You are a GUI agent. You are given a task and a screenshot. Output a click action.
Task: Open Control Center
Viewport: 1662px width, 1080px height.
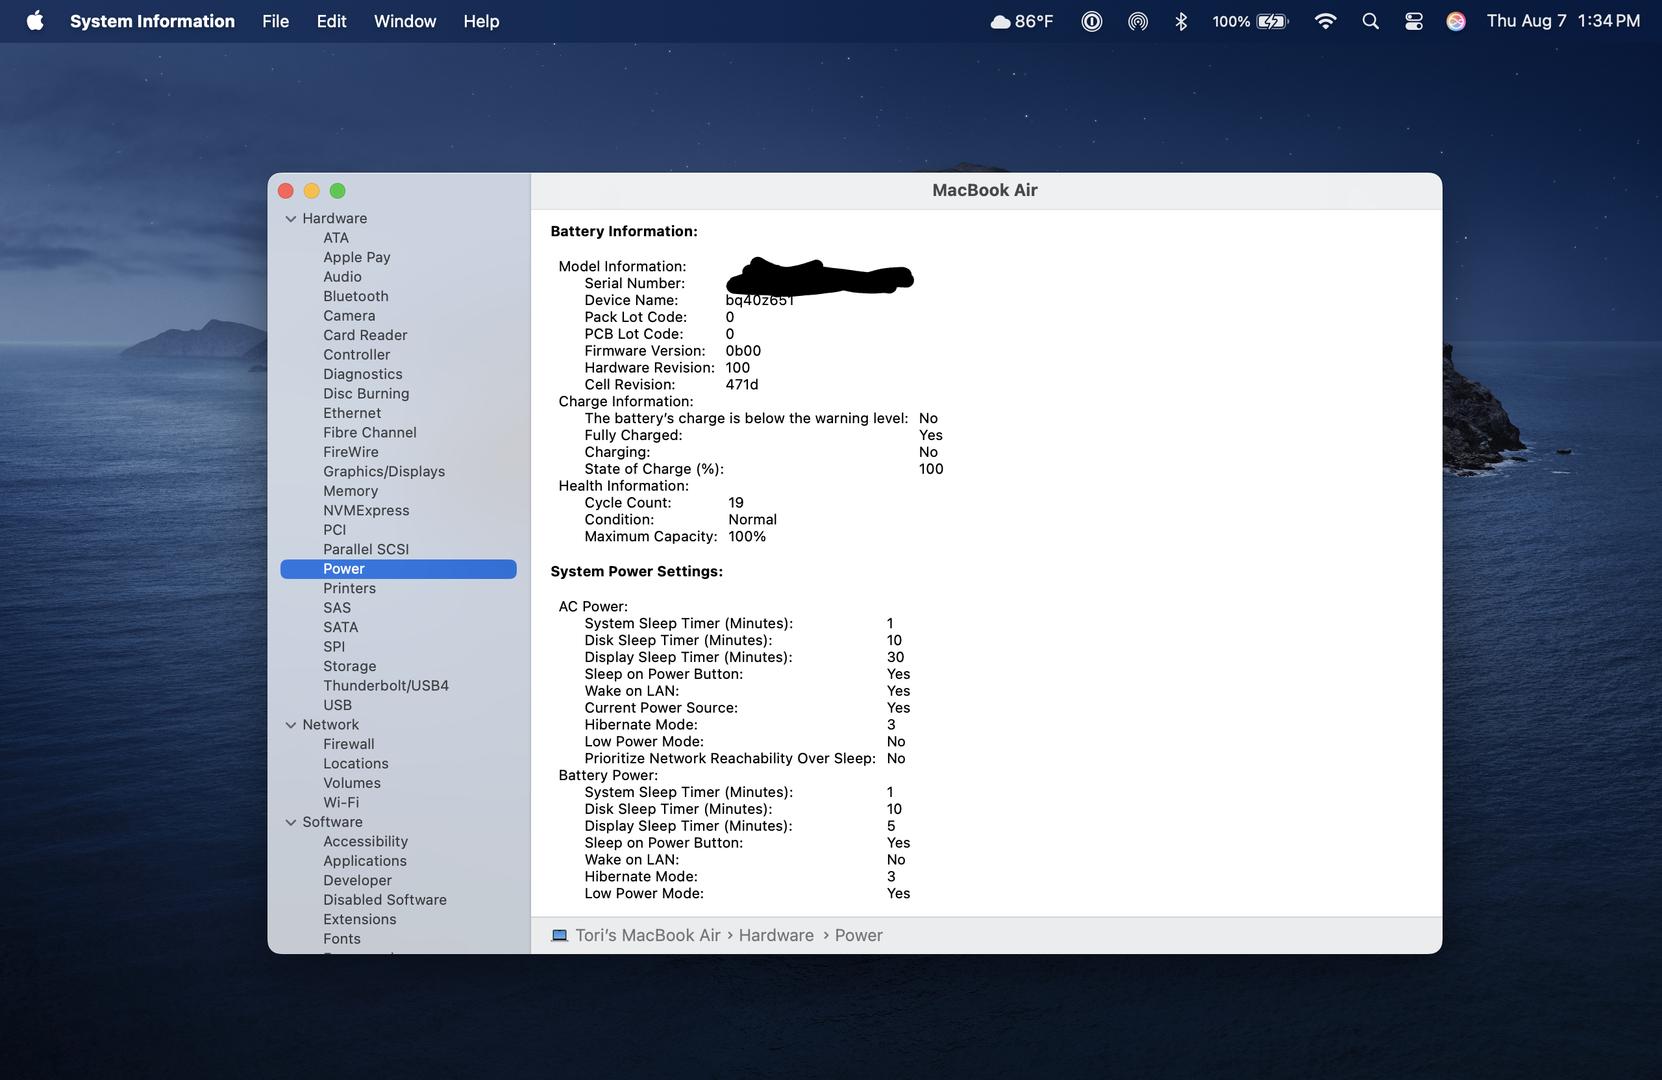(x=1414, y=21)
